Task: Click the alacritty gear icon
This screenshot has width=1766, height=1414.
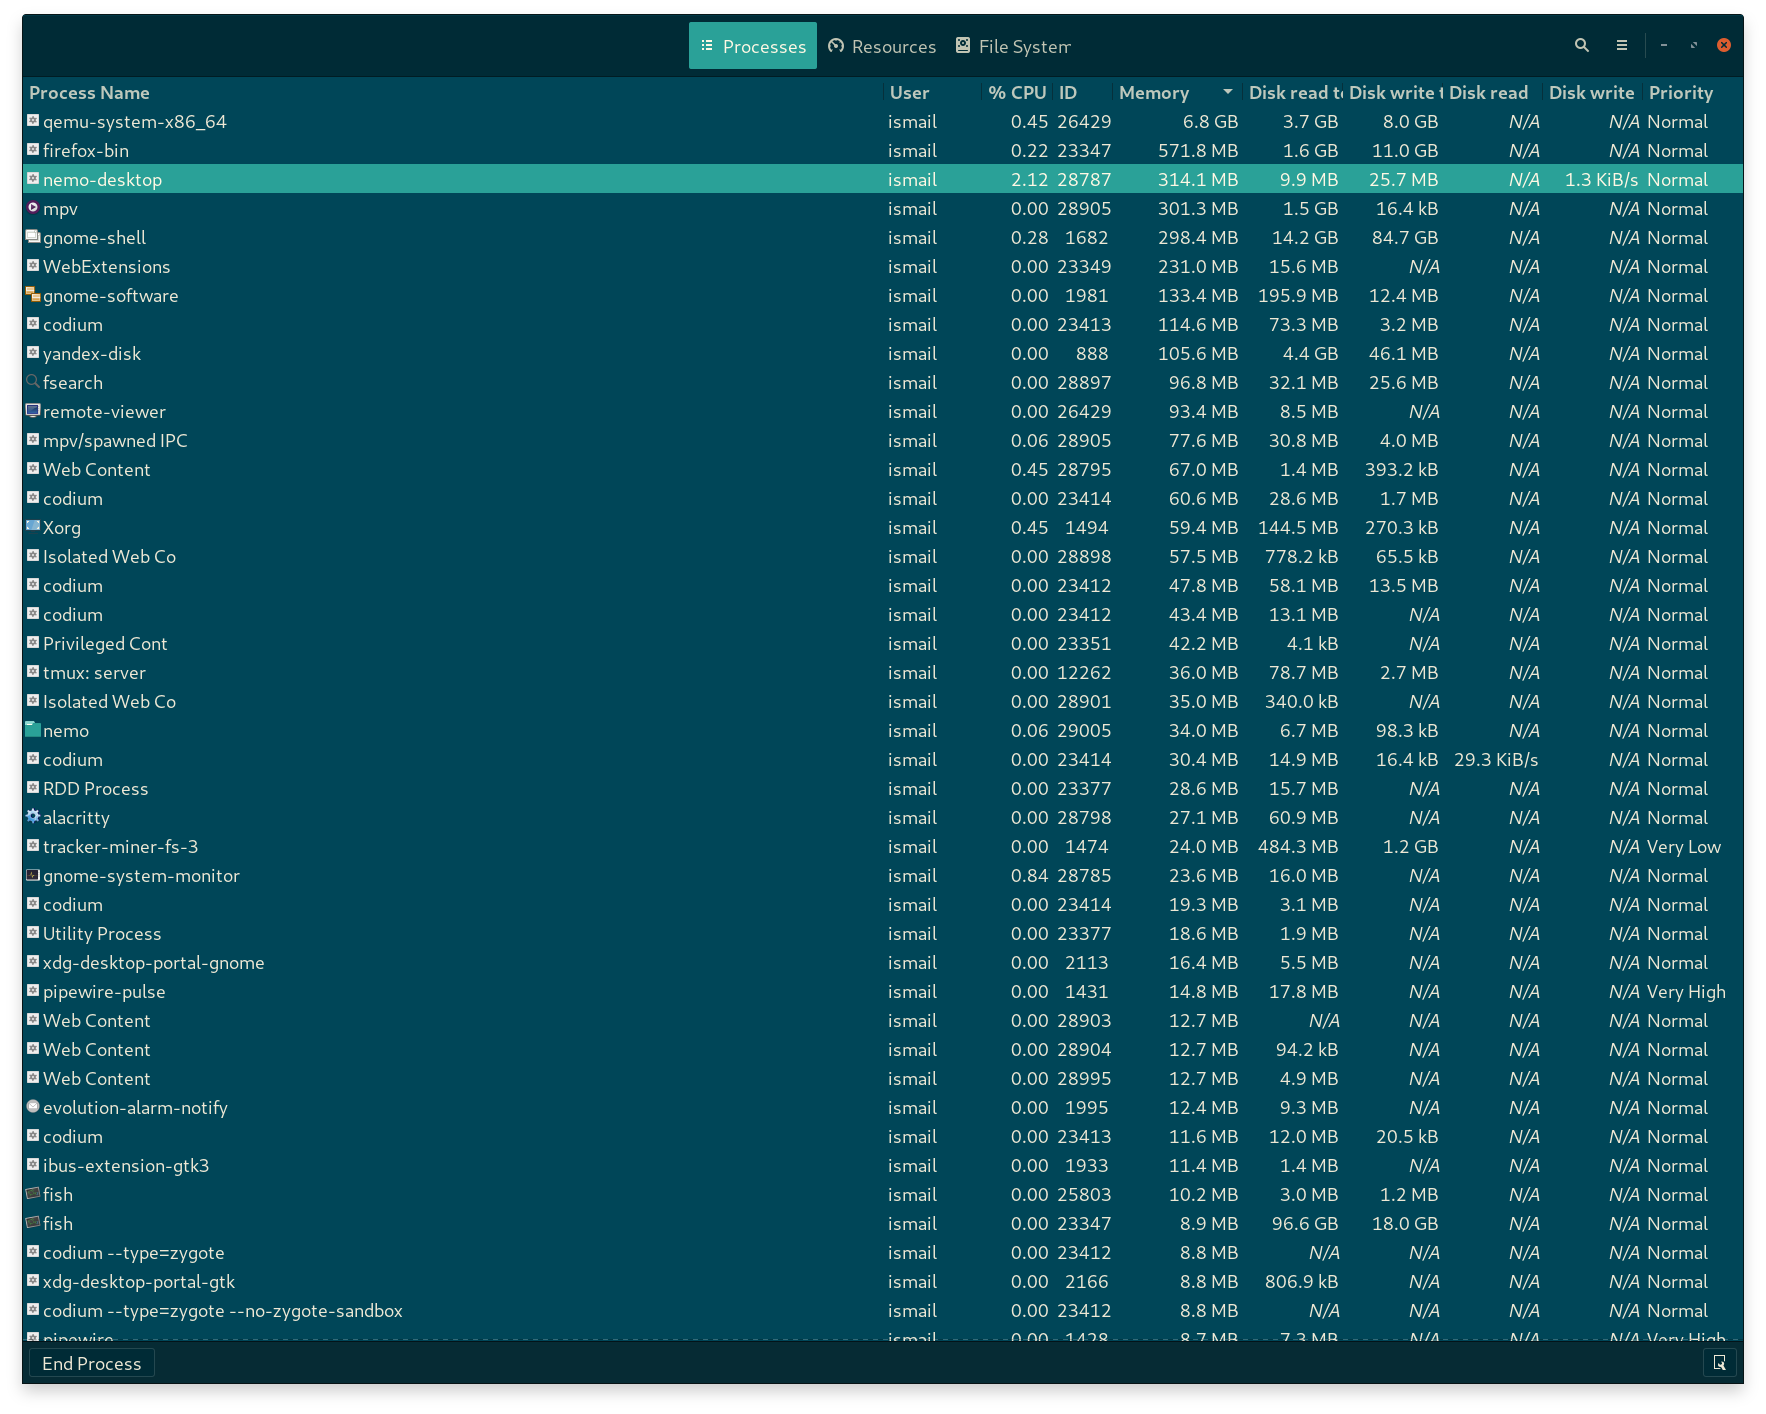Action: coord(32,817)
